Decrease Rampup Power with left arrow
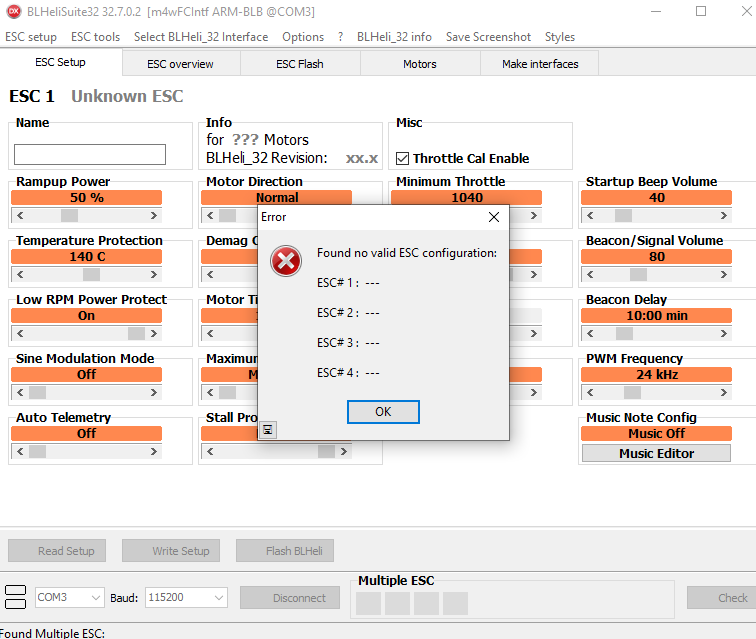 [x=20, y=216]
